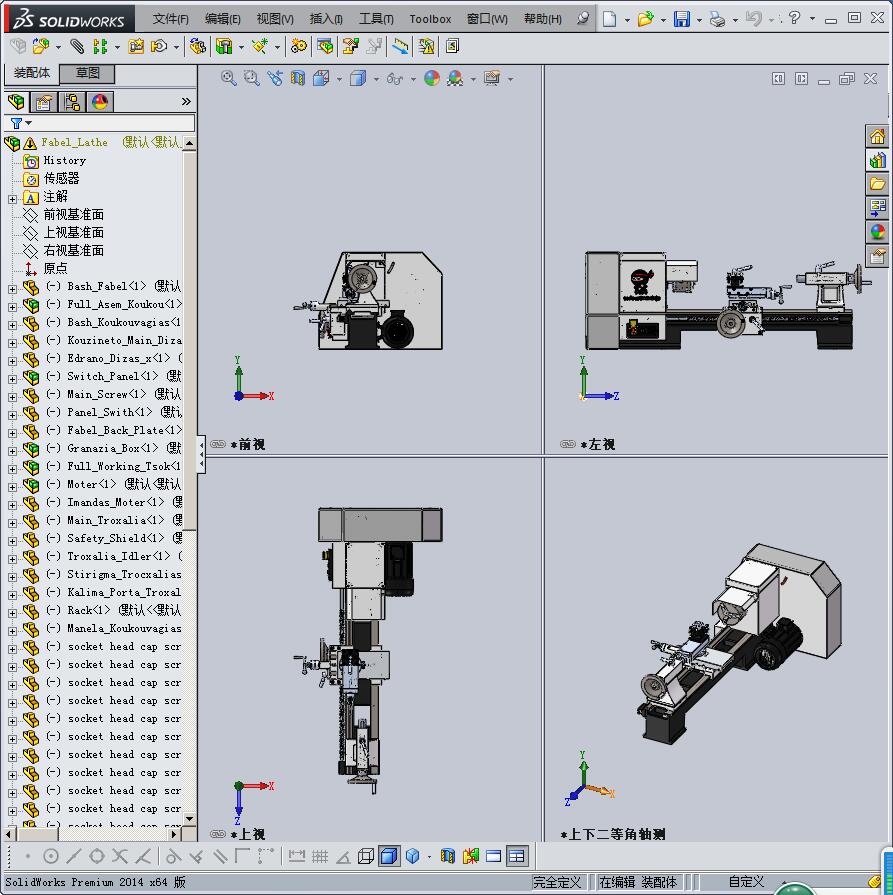Select the File Explorer folder icon in task pane
893x895 pixels.
point(877,184)
